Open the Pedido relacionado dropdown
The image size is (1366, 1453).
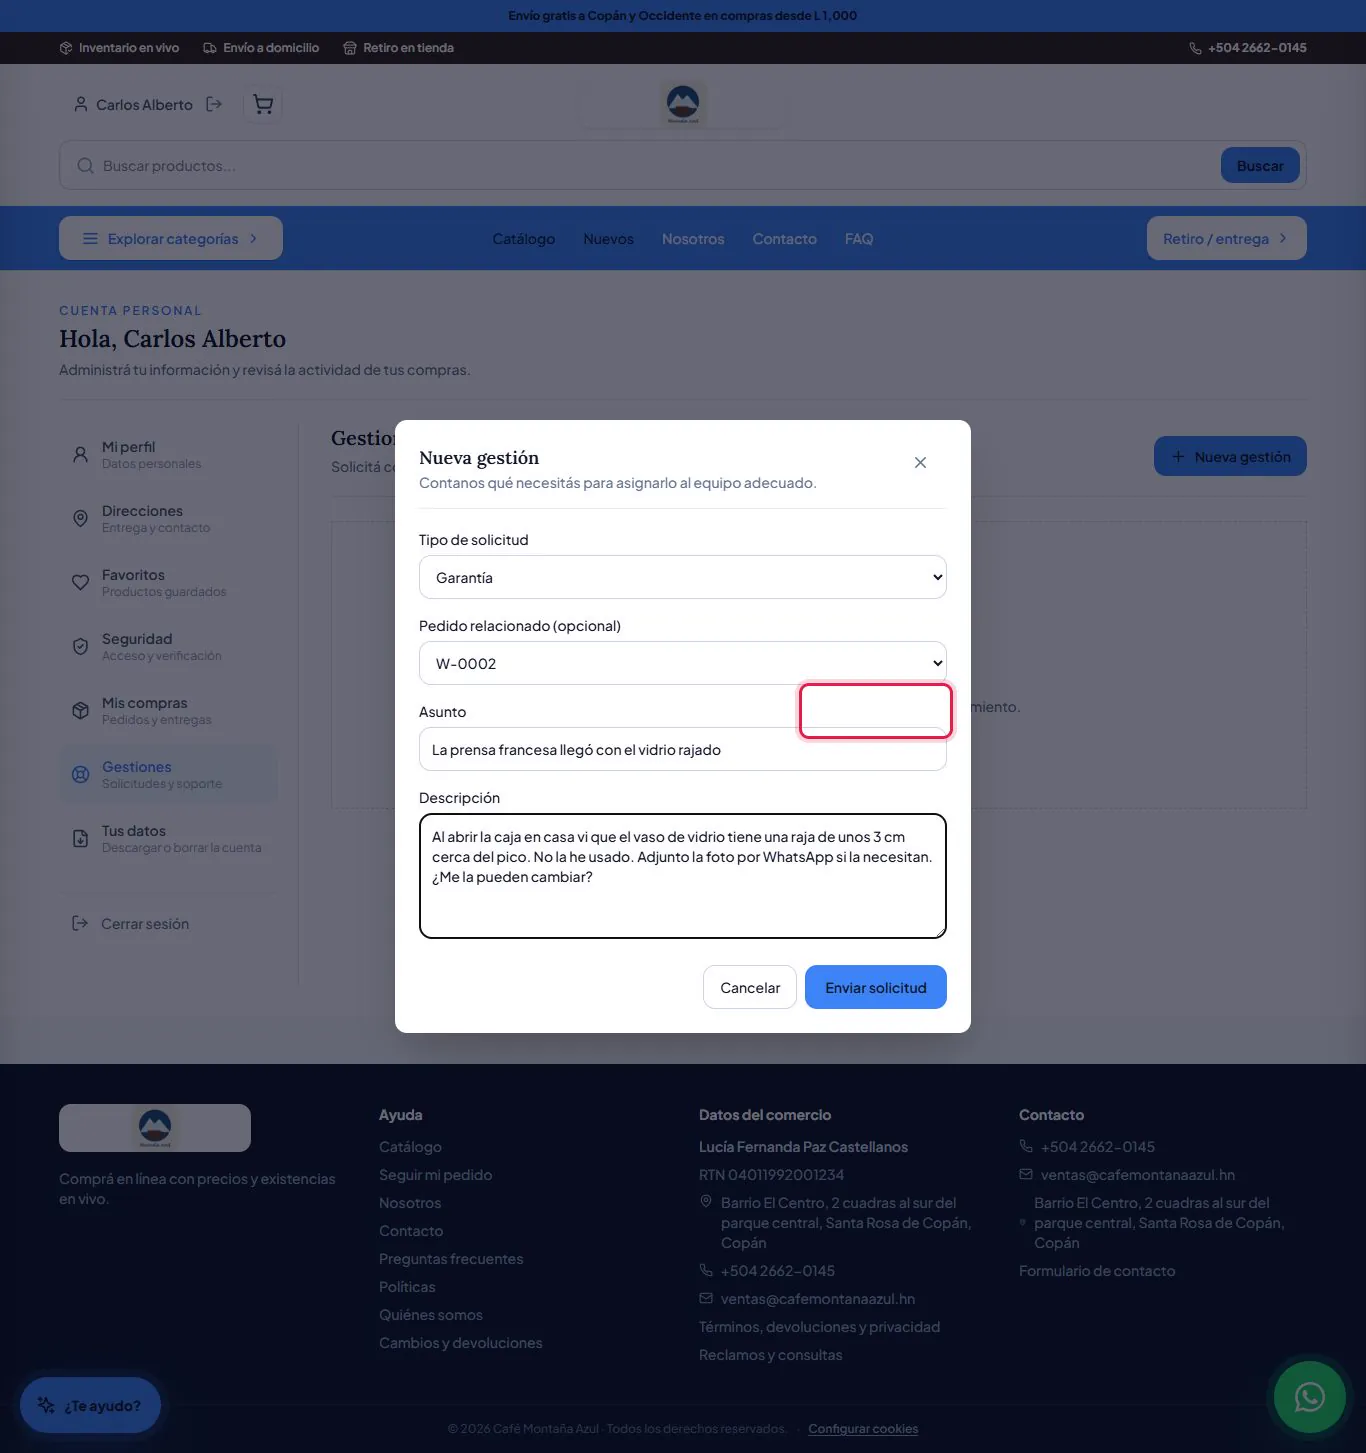tap(683, 663)
